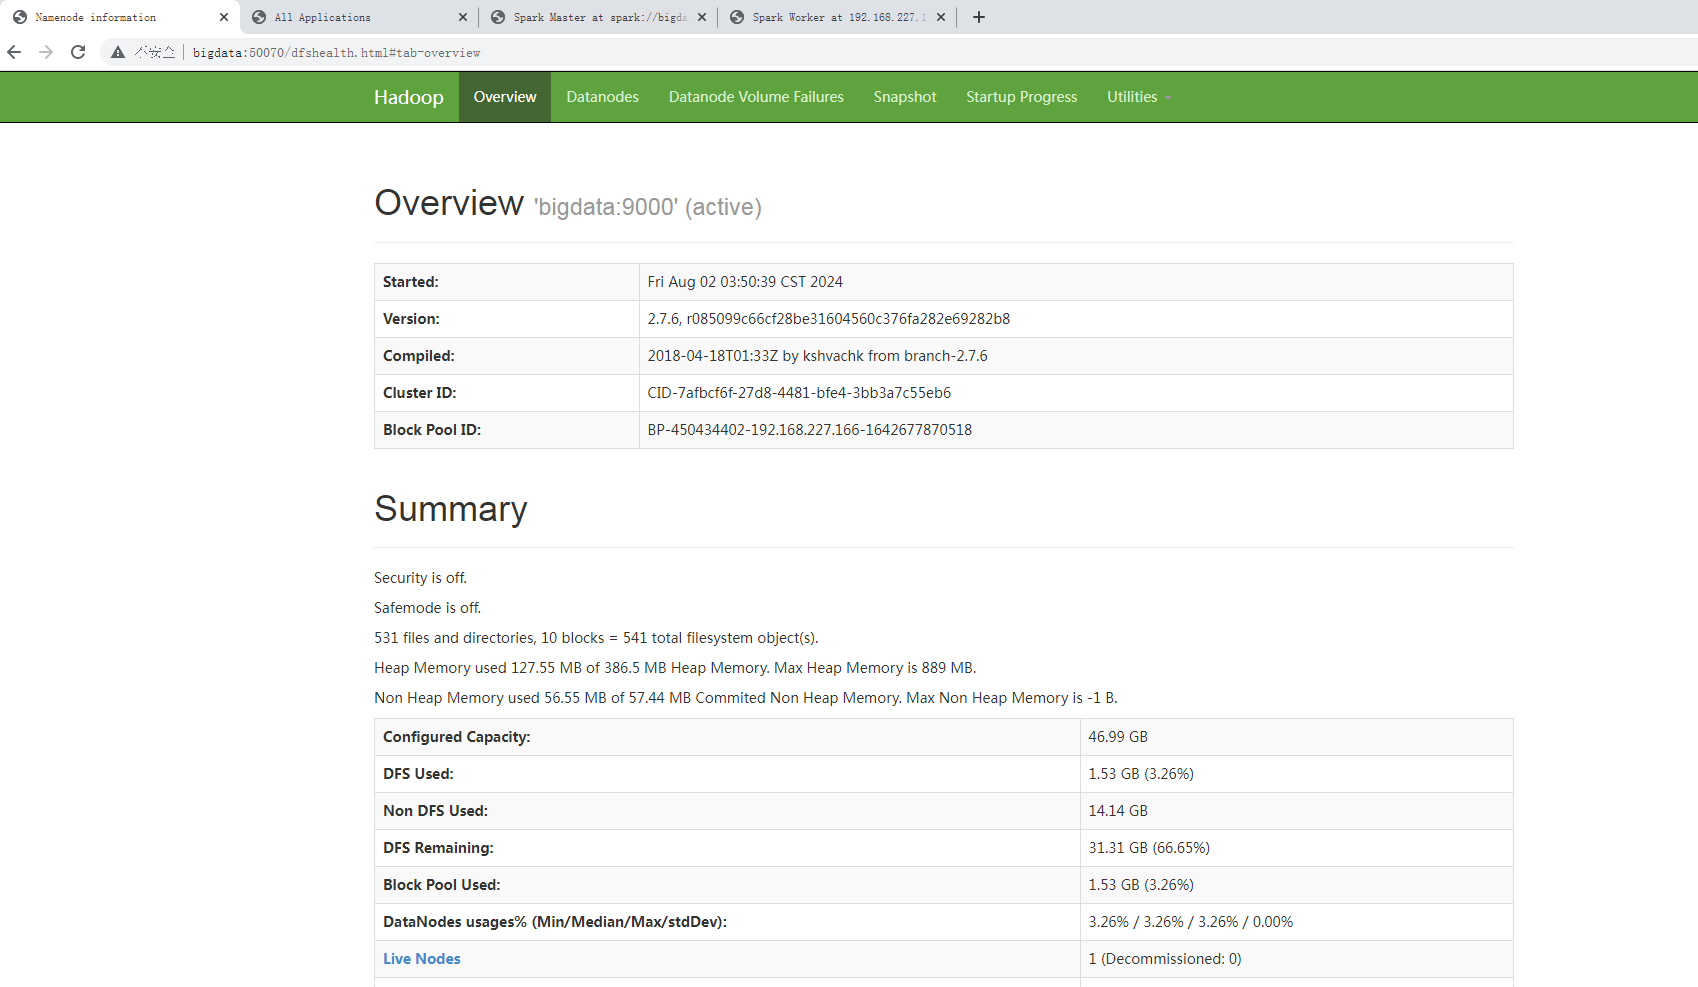Click the Non DFS Used value '14.14 GB'
Viewport: 1698px width, 987px height.
pyautogui.click(x=1118, y=811)
